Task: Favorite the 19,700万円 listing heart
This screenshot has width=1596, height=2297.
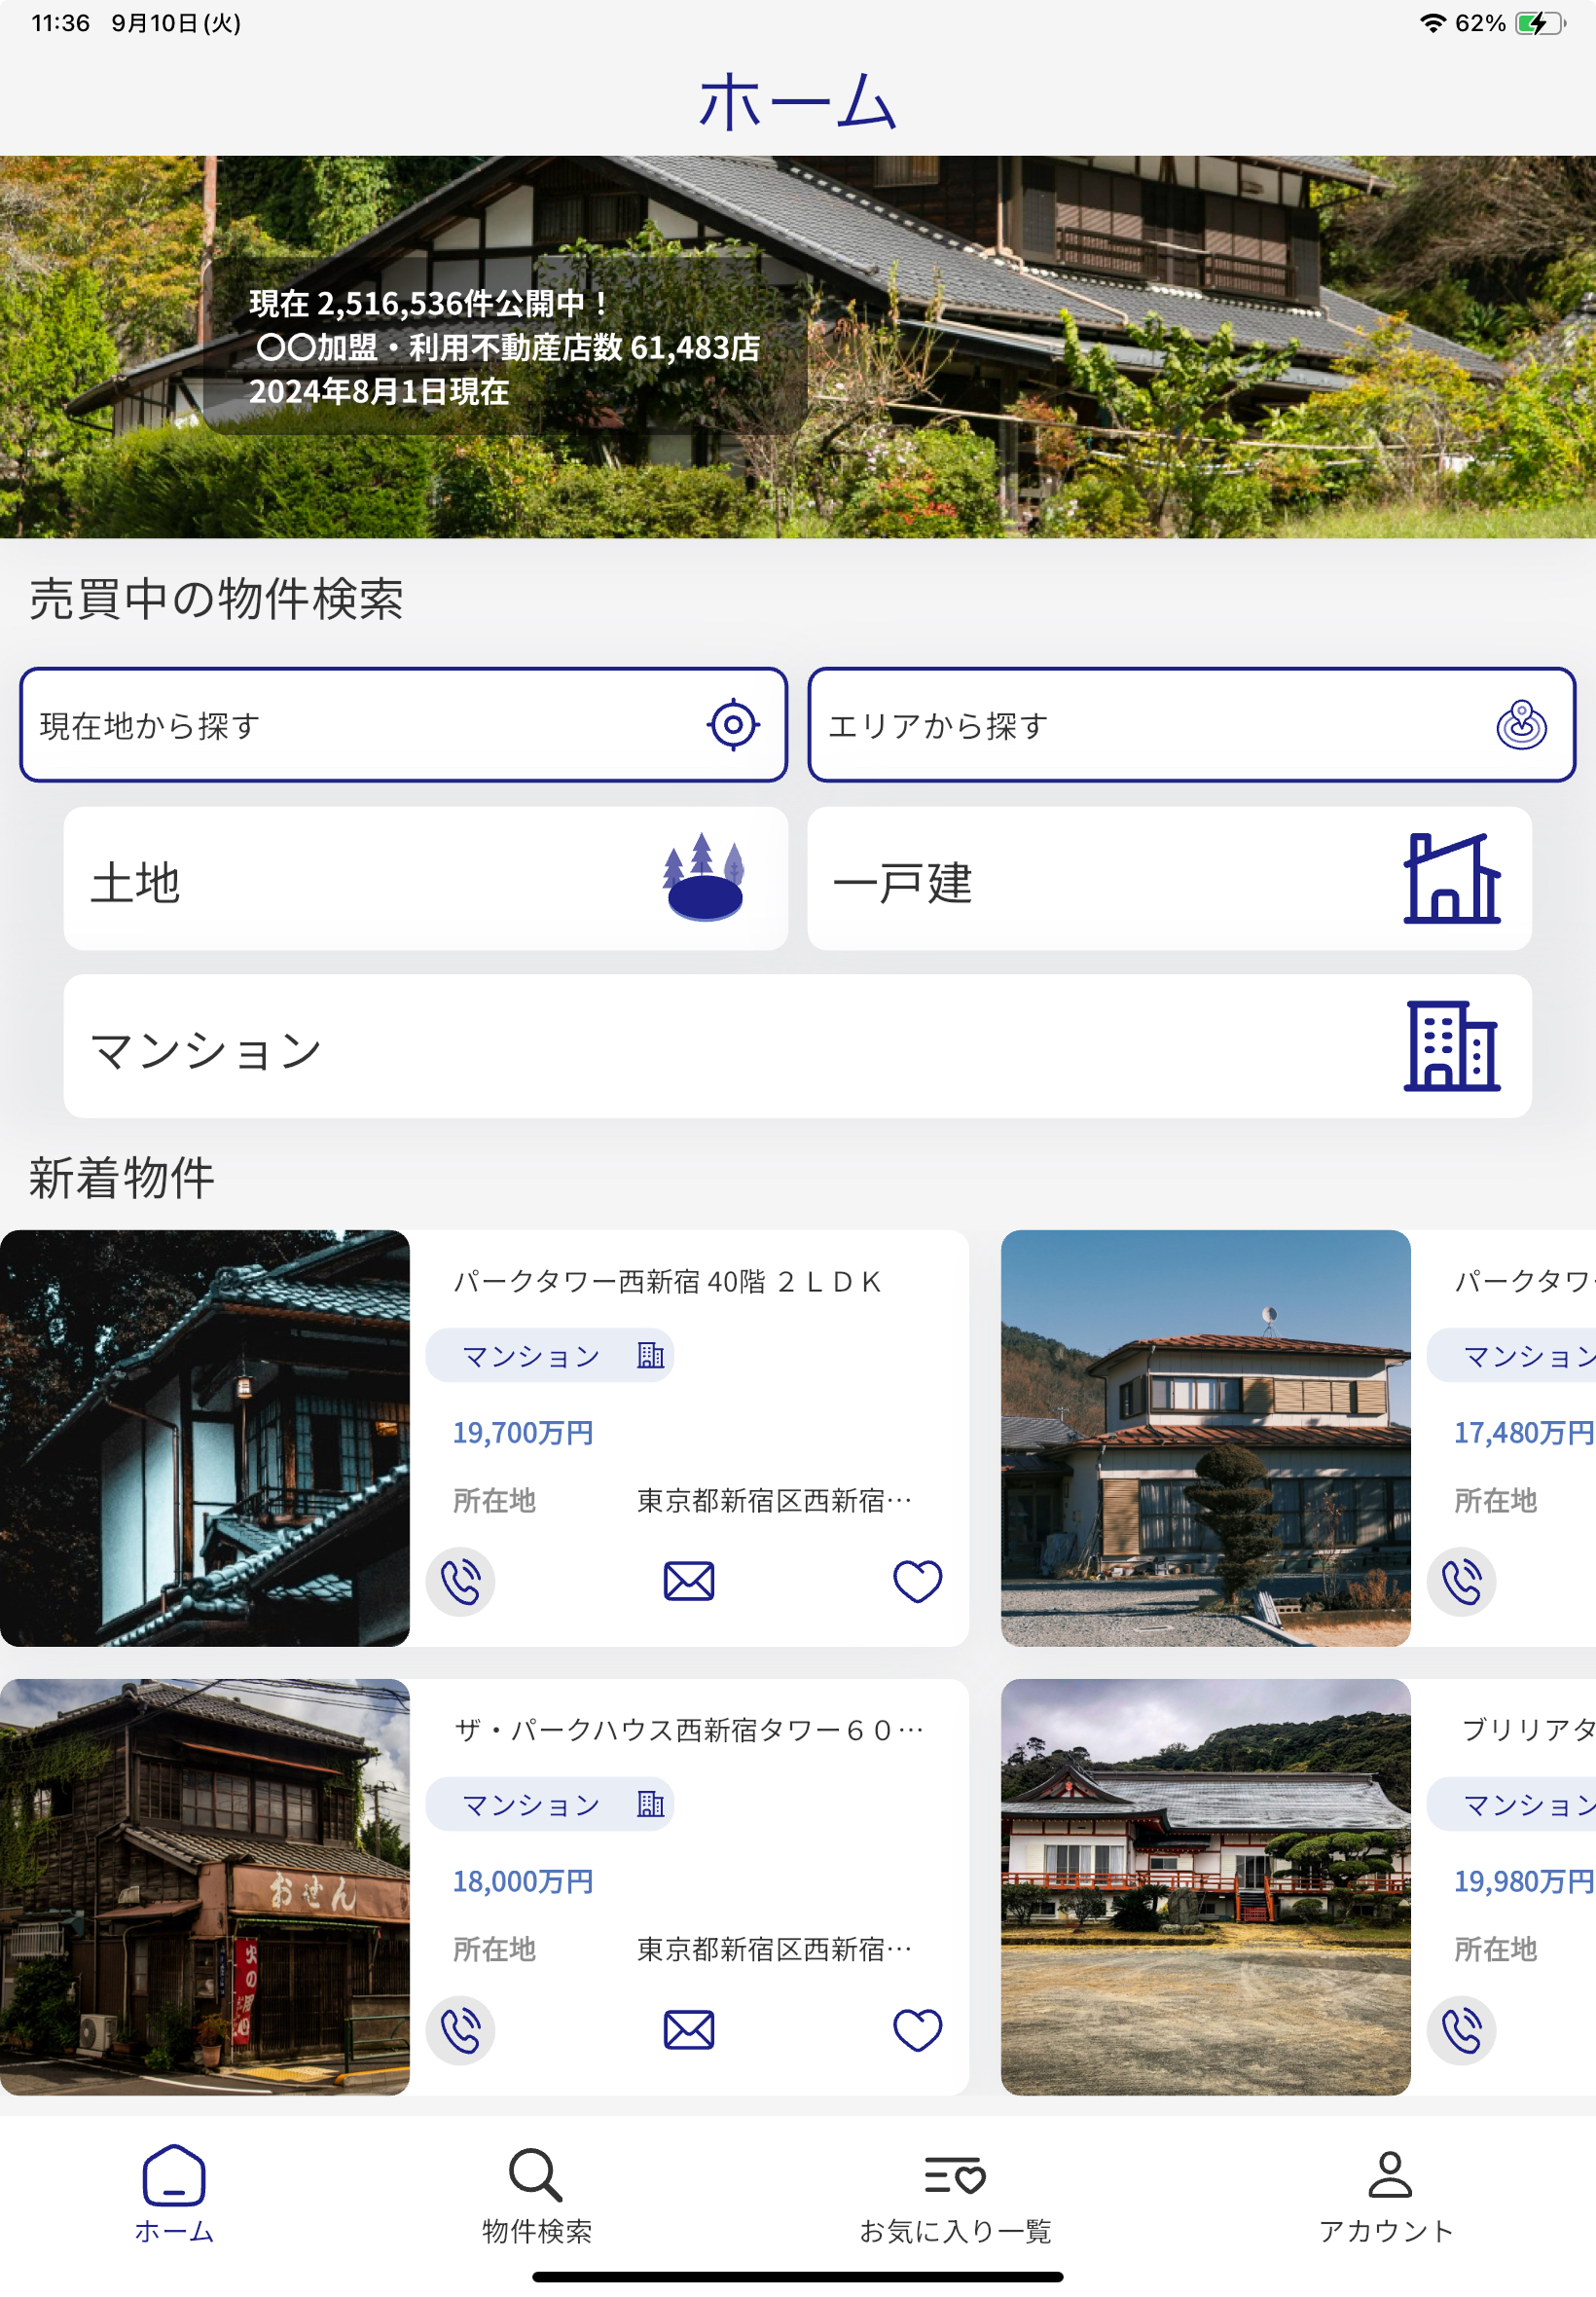Action: 917,1582
